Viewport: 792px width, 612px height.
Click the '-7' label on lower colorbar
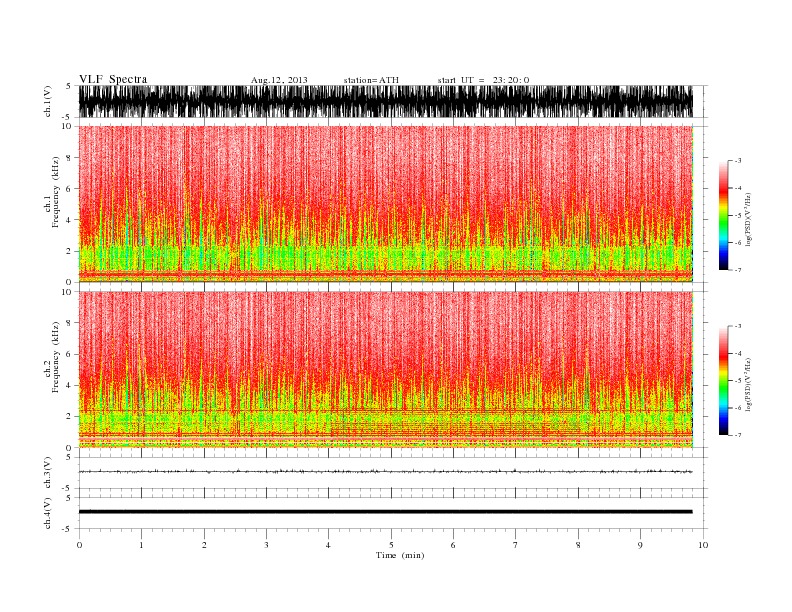click(737, 435)
